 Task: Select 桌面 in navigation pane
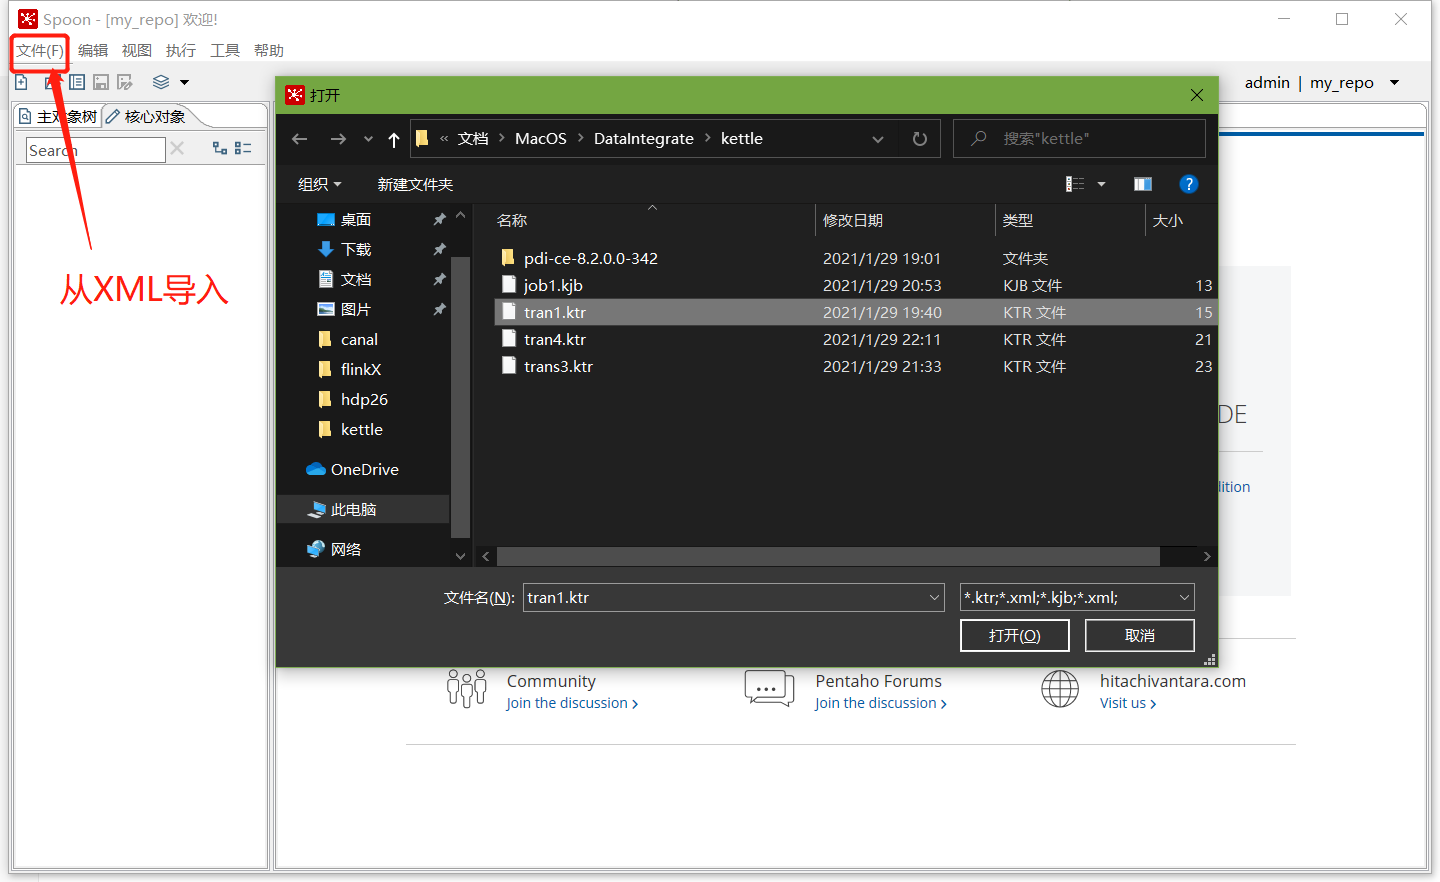click(356, 219)
